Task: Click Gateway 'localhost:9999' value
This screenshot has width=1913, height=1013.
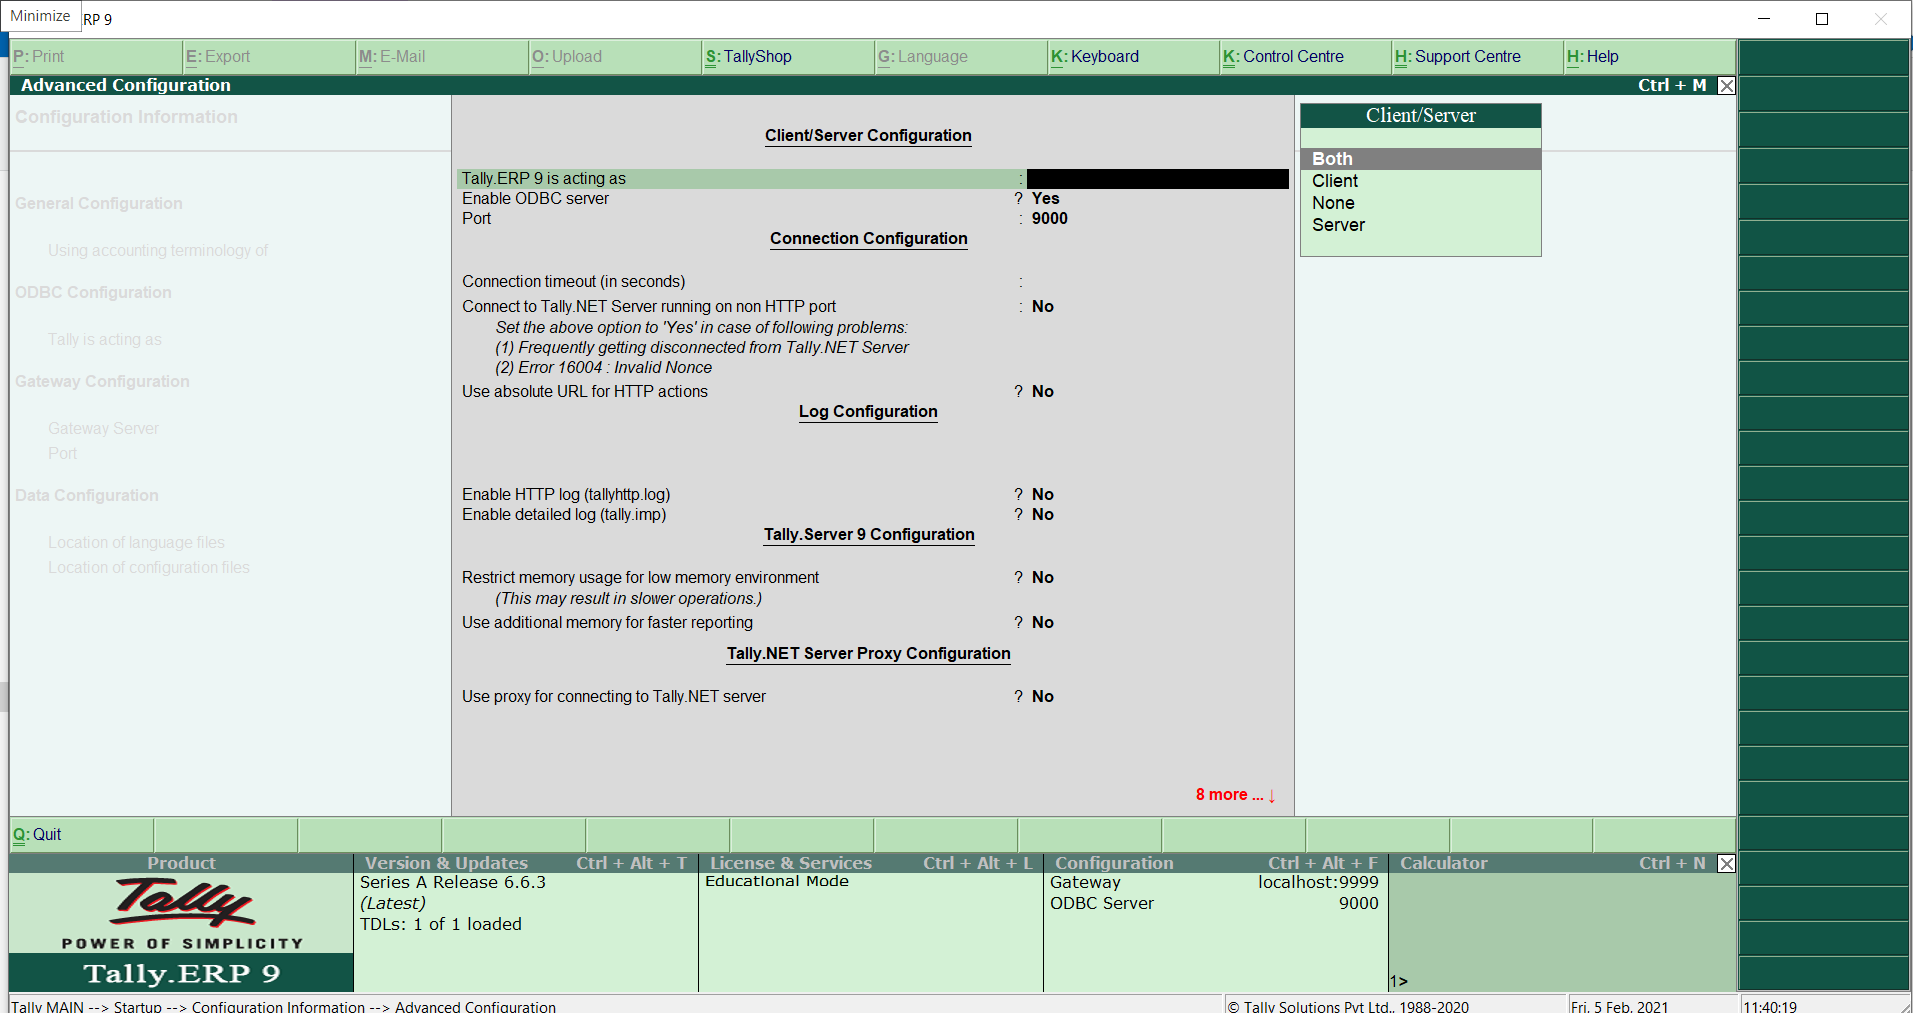Action: [1318, 883]
